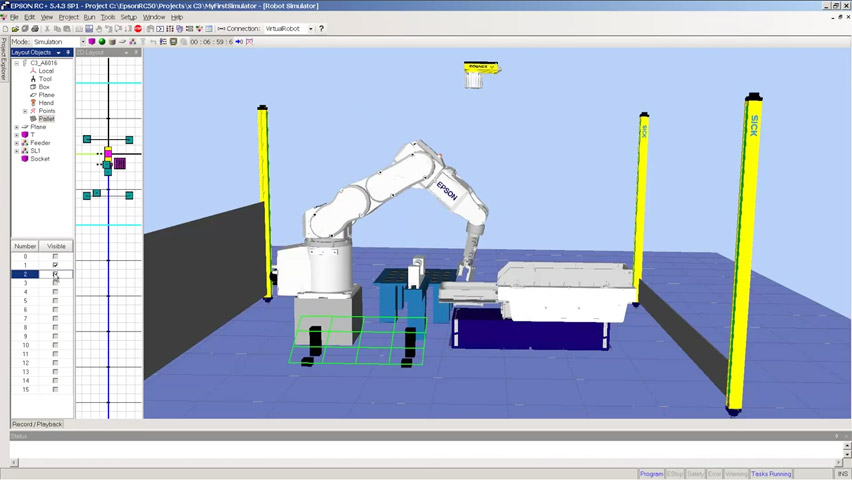Click the Save all files icon

[x=25, y=29]
